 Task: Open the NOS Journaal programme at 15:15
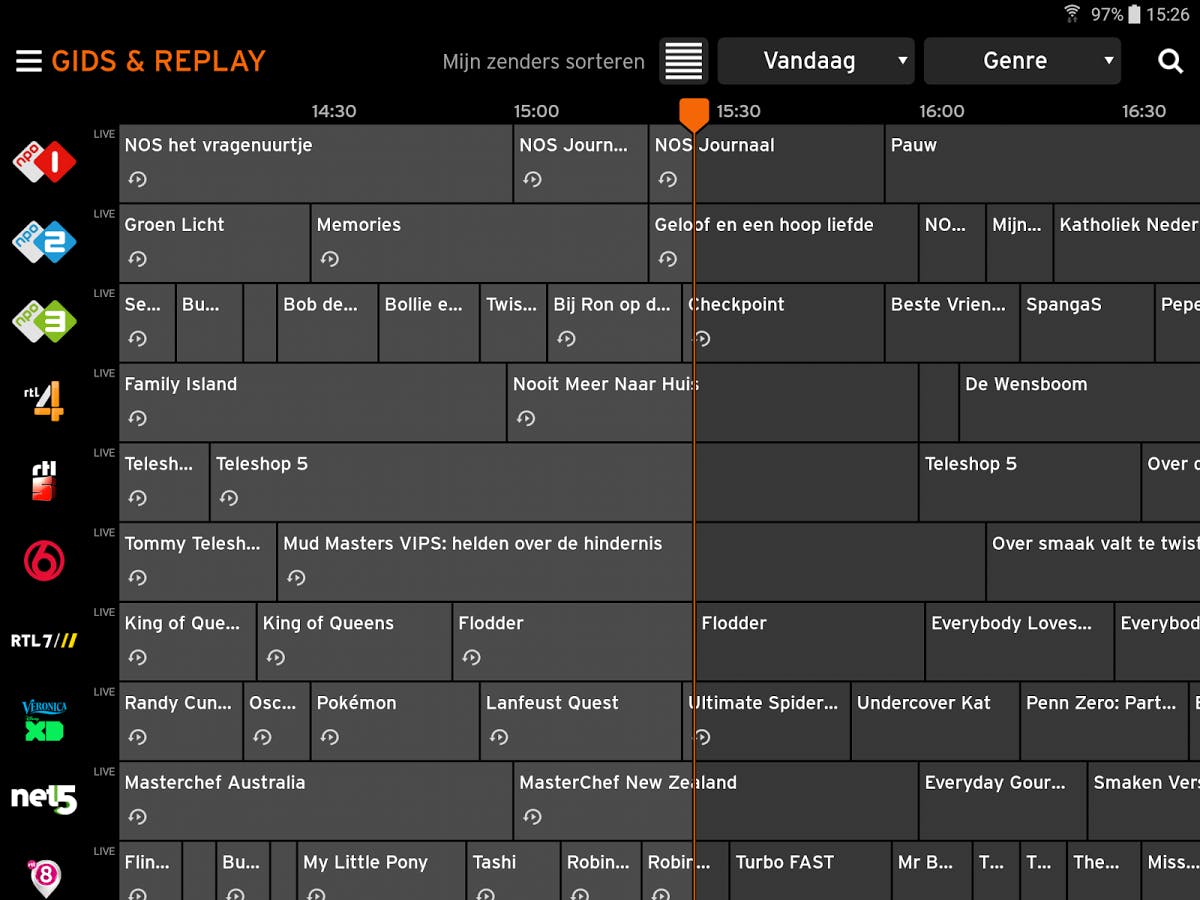[766, 163]
